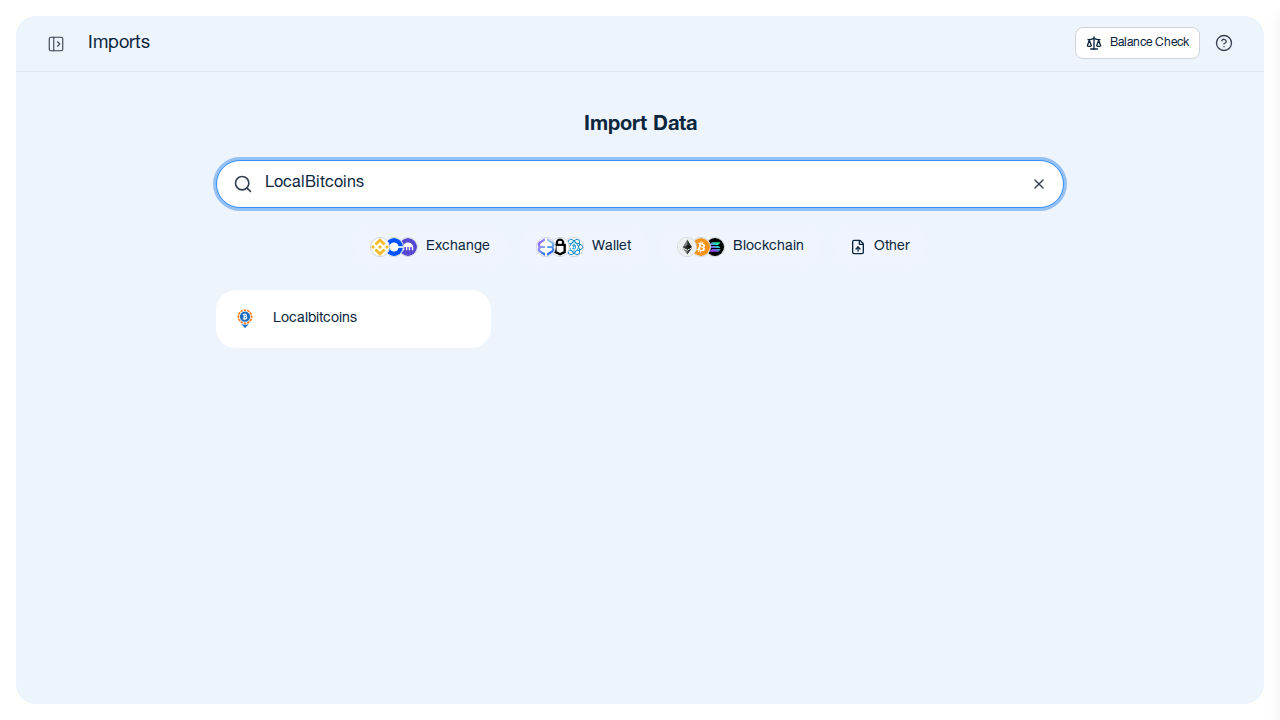
Task: Clear the search field with X
Action: (x=1039, y=184)
